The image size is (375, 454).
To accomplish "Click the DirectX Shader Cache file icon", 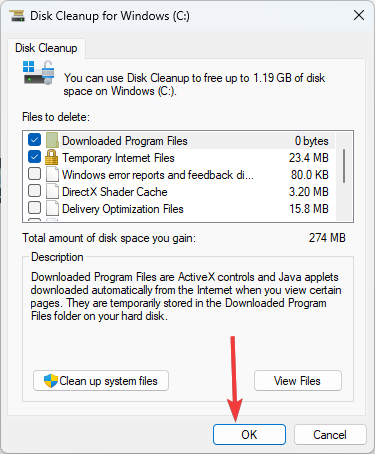I will pos(52,191).
